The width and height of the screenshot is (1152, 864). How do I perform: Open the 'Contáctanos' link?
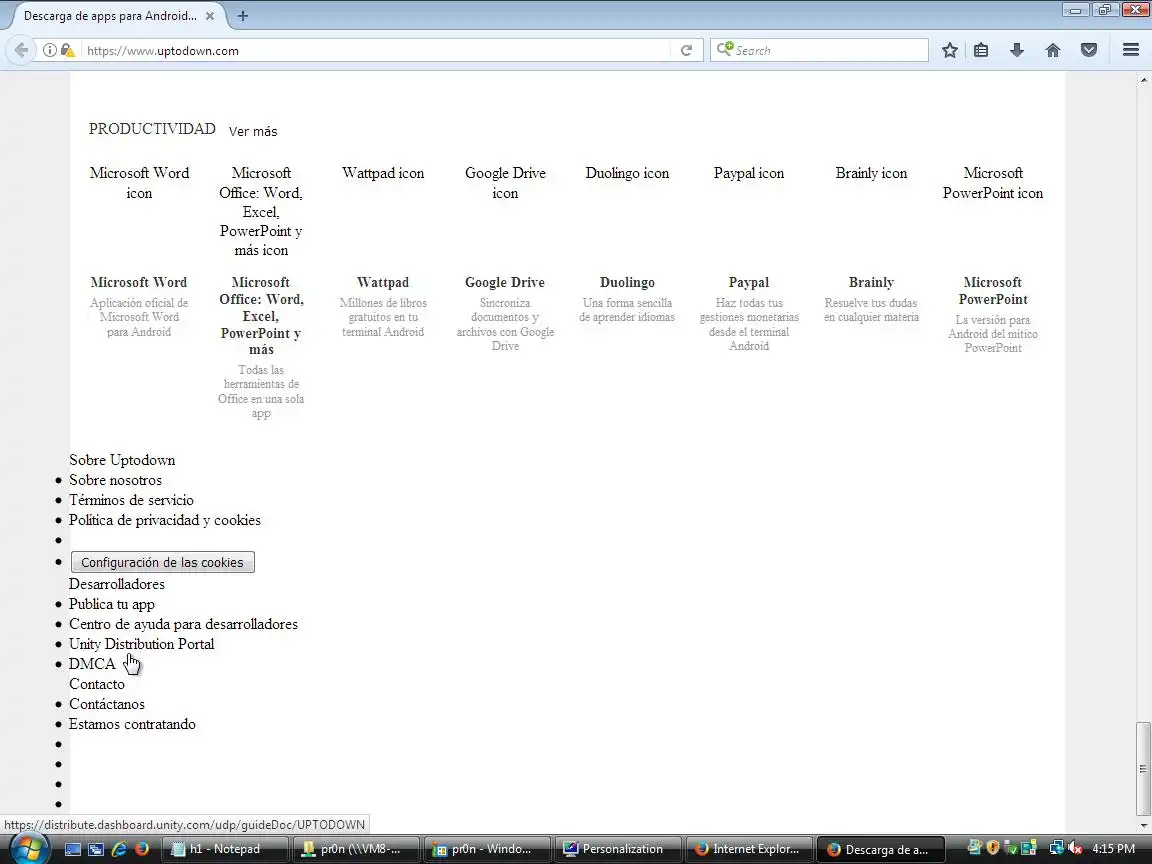point(107,704)
